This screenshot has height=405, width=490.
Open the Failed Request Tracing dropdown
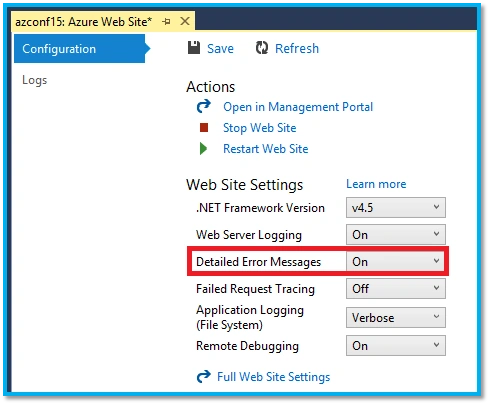pos(396,288)
